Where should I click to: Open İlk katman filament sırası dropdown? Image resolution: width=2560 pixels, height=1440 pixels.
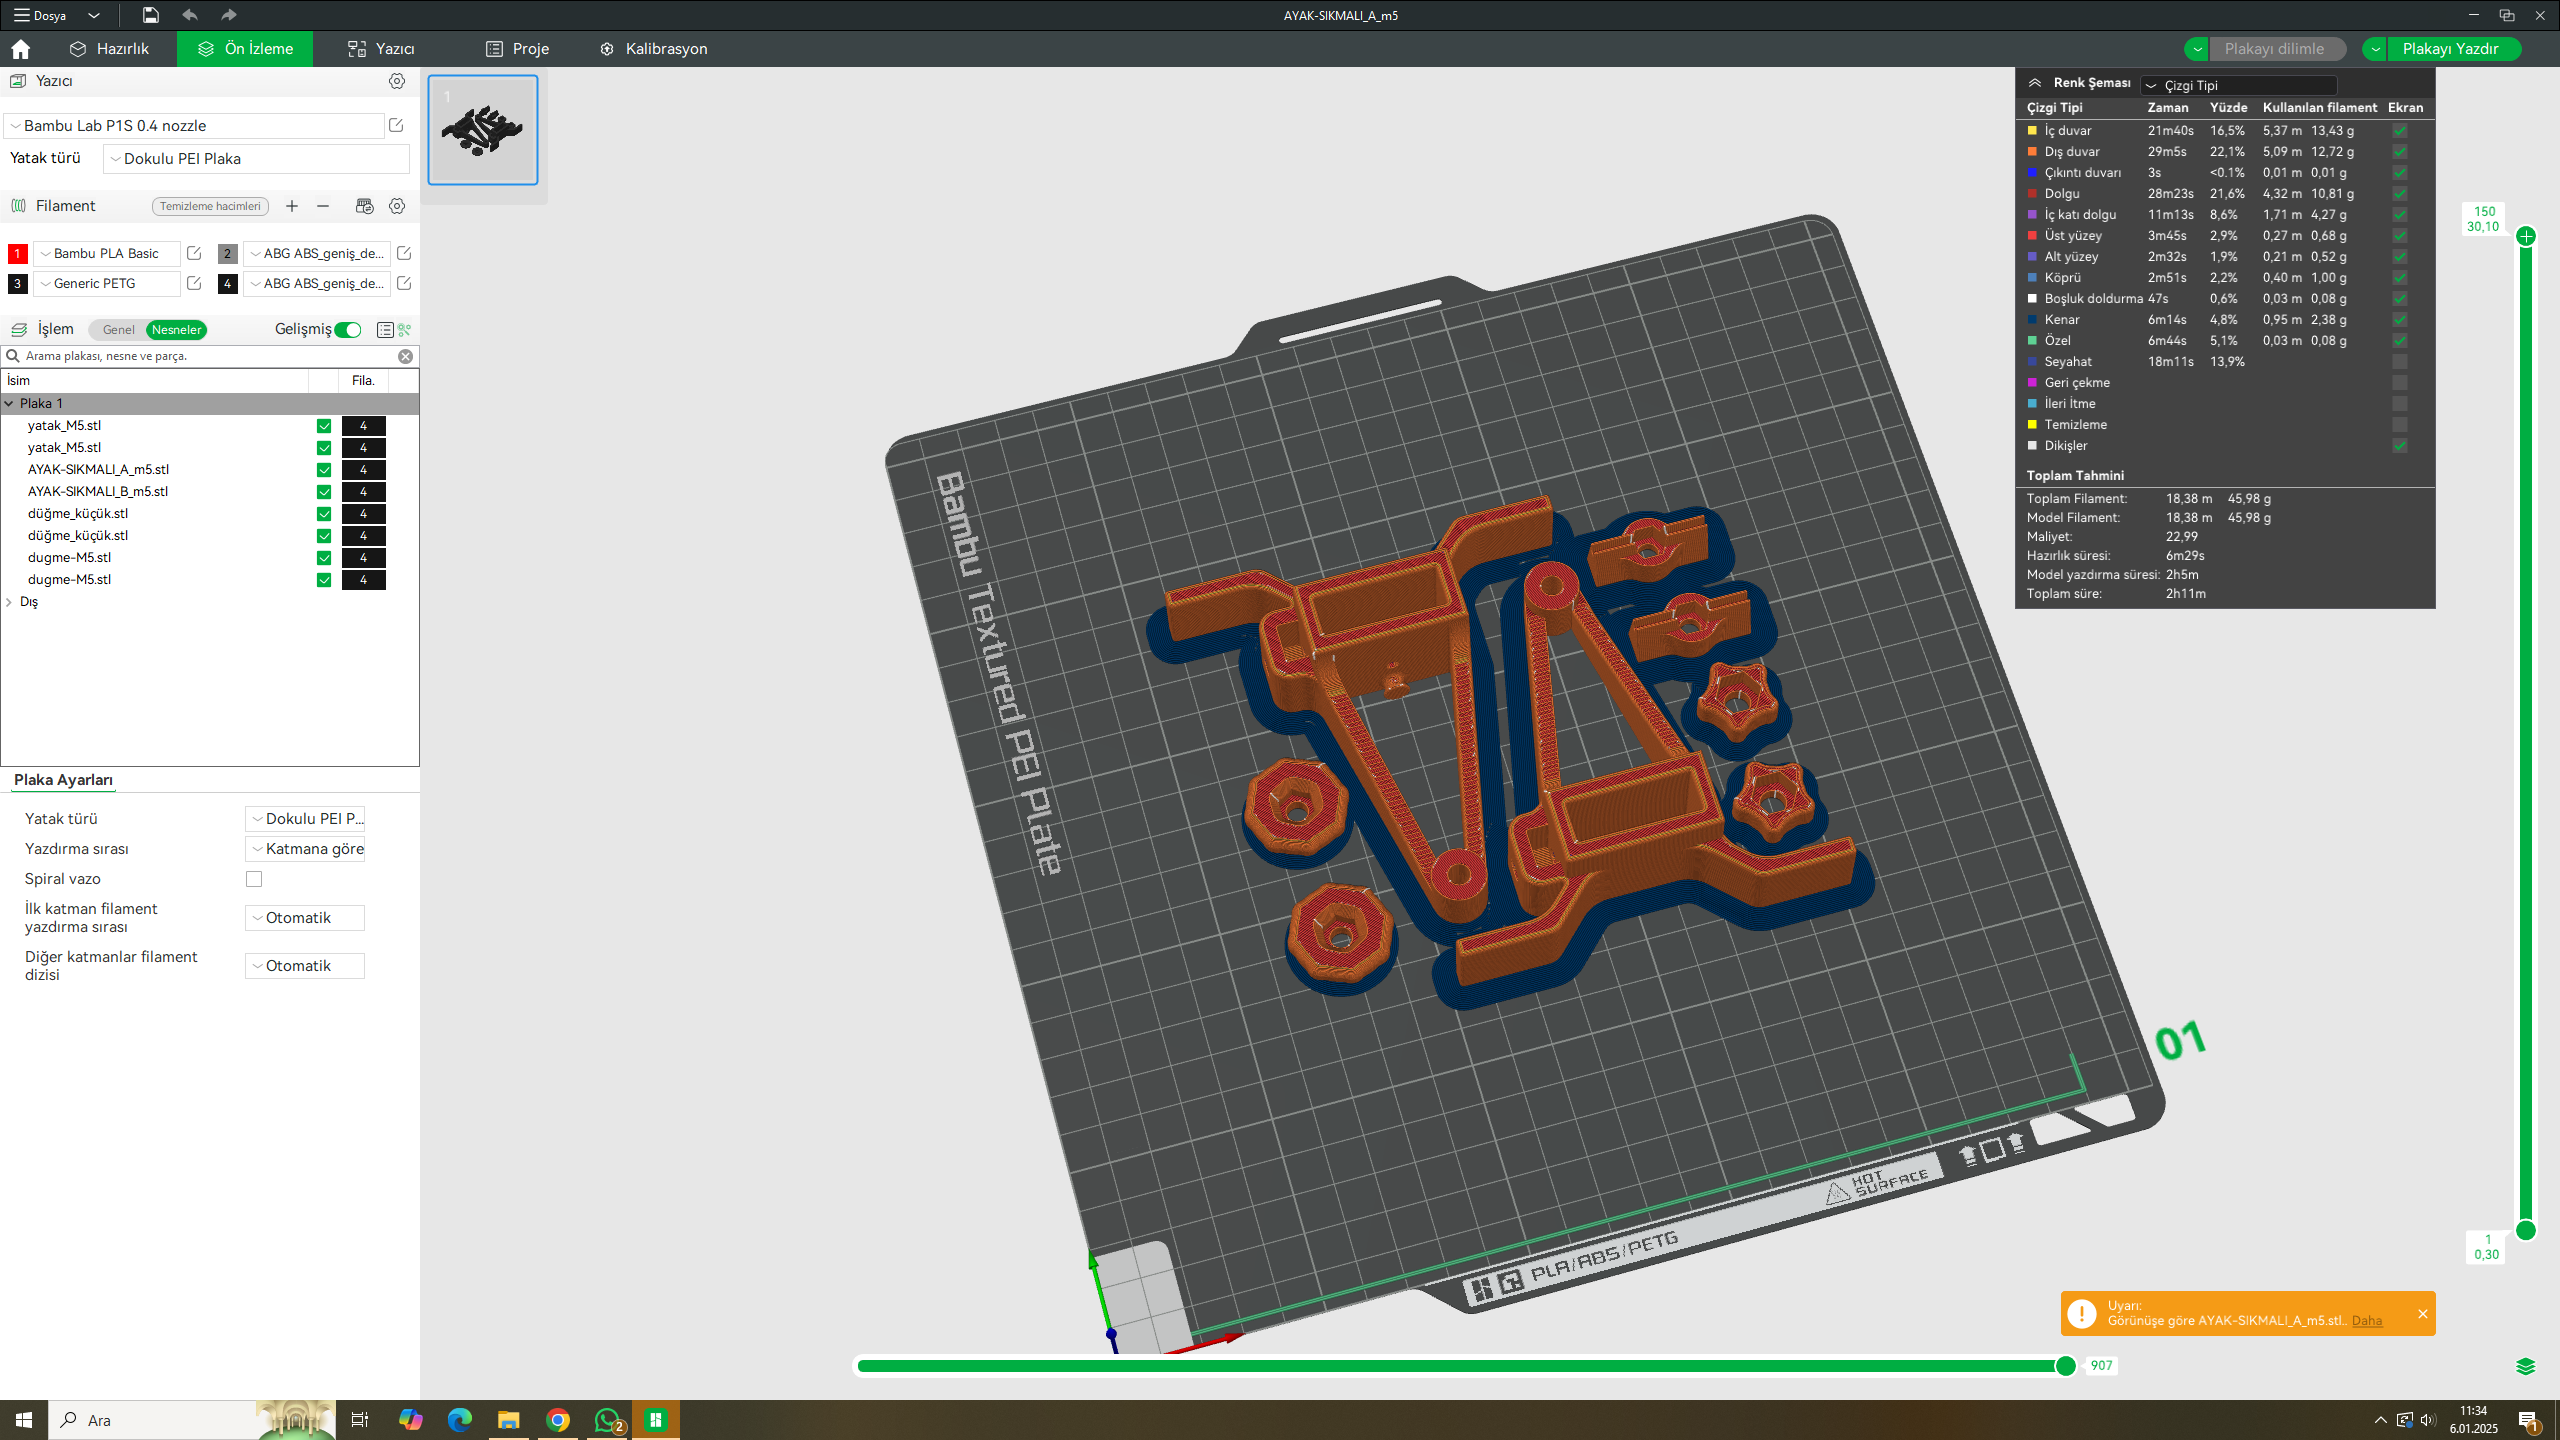[x=305, y=918]
